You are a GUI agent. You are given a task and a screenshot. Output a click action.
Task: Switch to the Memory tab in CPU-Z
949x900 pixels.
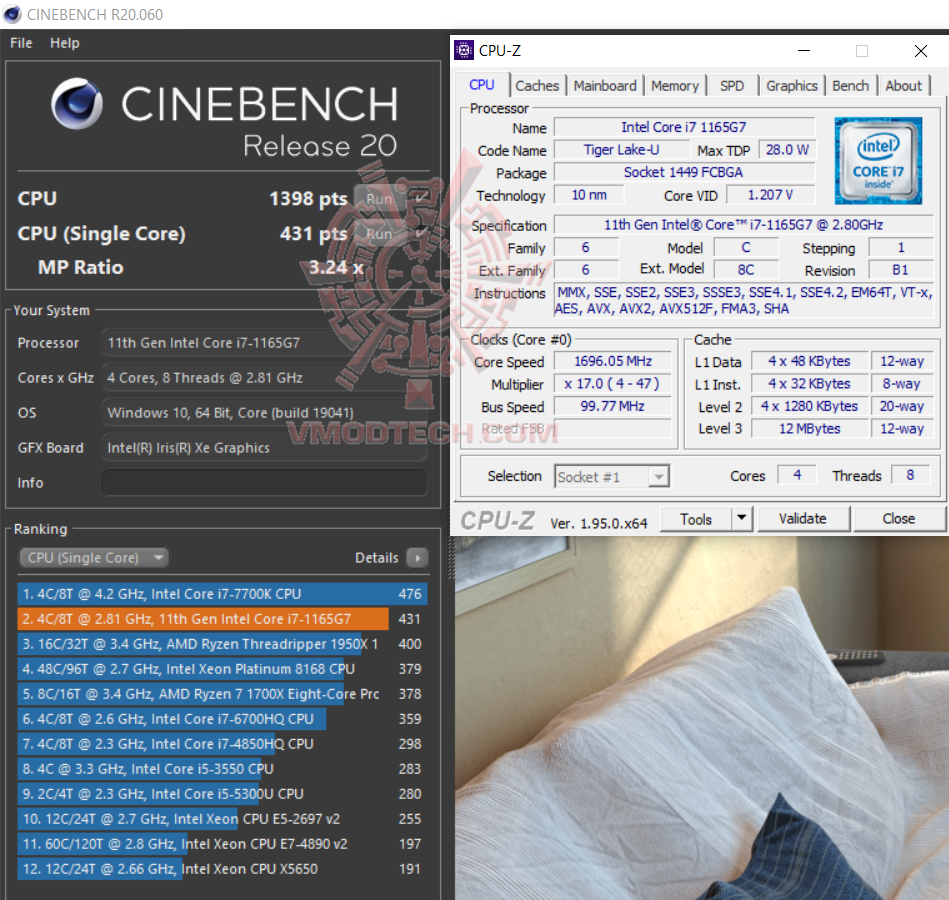675,86
